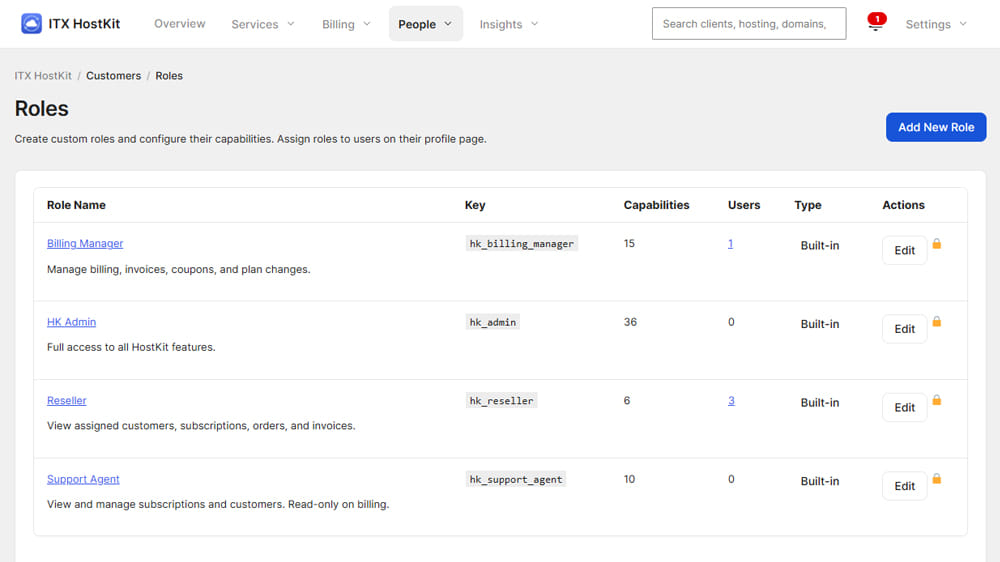
Task: Click the hk_support_agent key
Action: (516, 479)
